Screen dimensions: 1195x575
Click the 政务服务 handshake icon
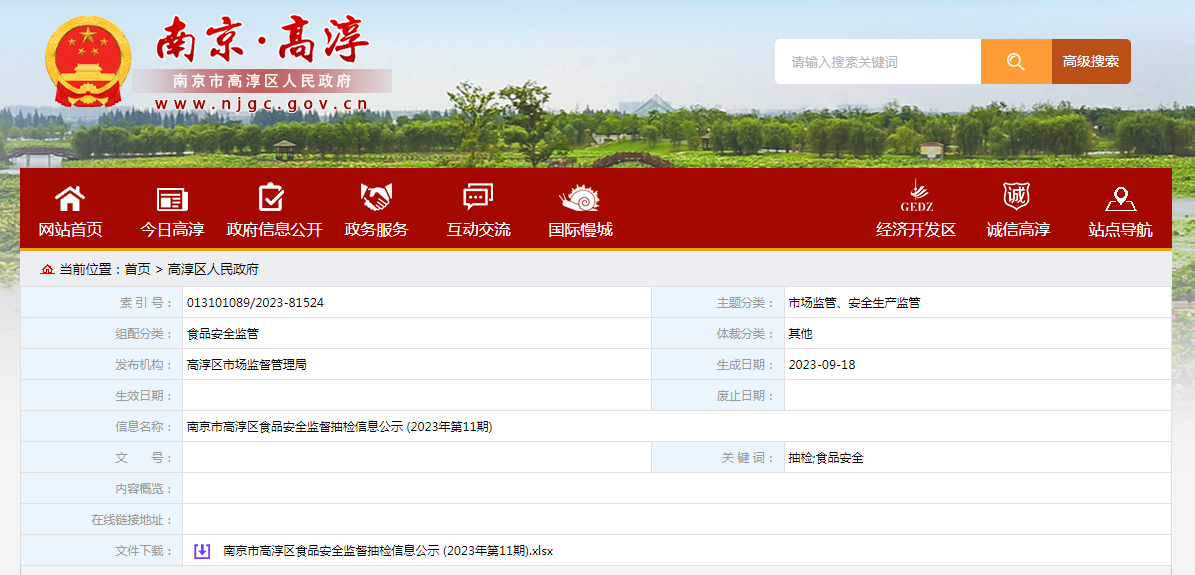tap(376, 198)
